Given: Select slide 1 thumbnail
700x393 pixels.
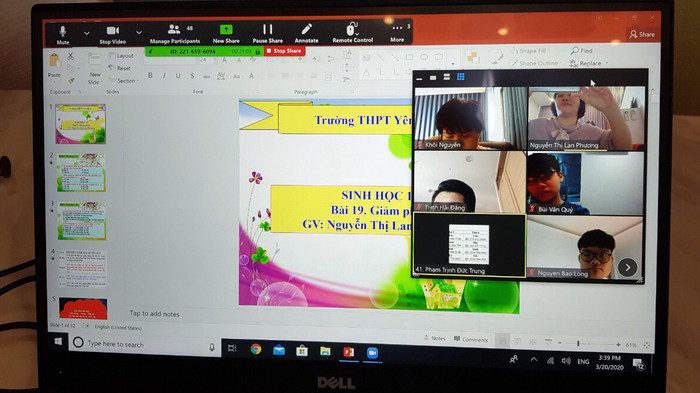Looking at the screenshot, I should pos(80,124).
